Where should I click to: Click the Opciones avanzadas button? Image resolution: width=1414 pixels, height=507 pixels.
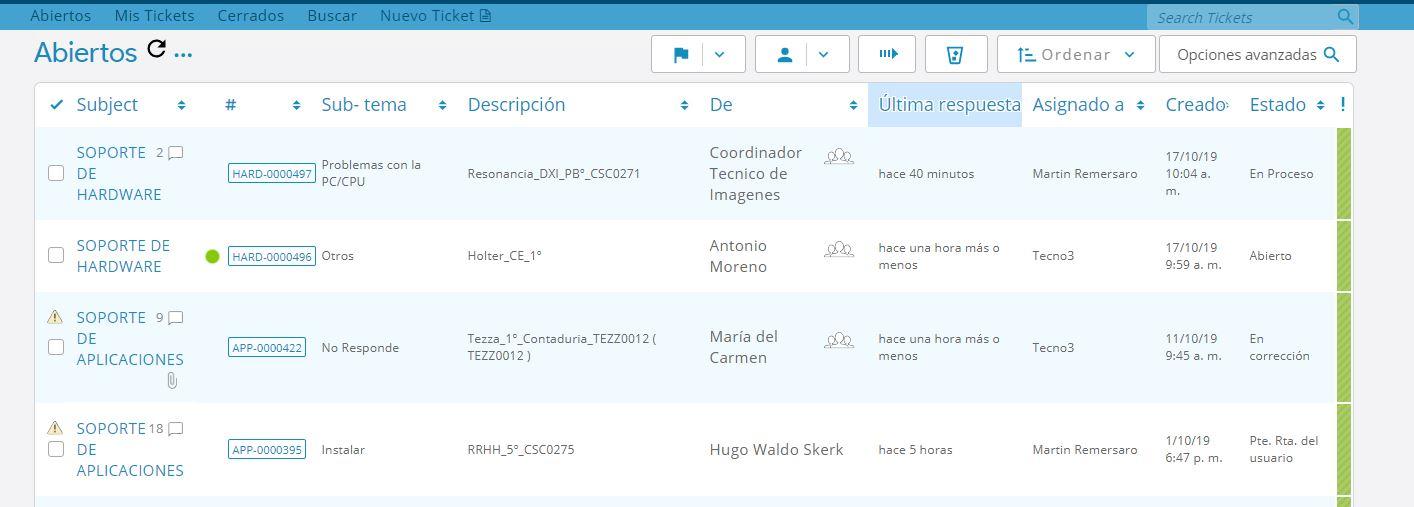click(x=1257, y=55)
